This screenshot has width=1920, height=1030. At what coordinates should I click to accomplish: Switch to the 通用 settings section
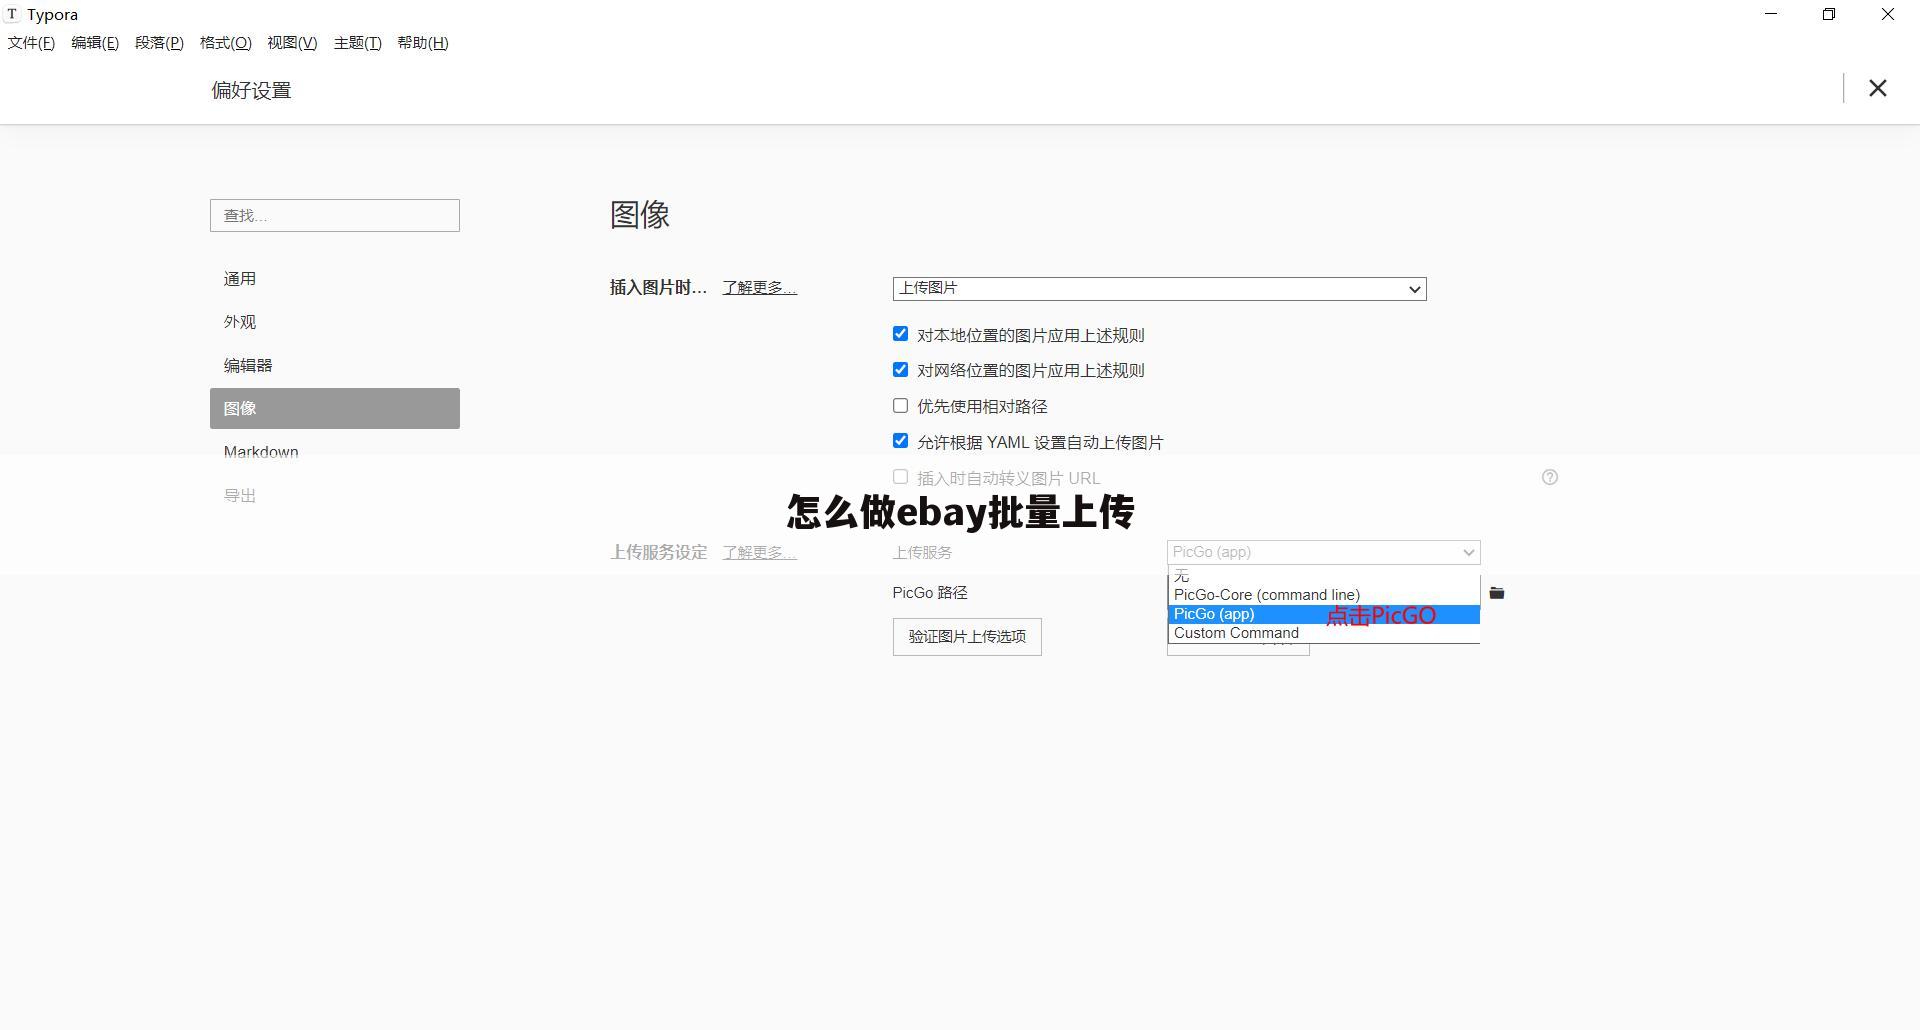(240, 278)
